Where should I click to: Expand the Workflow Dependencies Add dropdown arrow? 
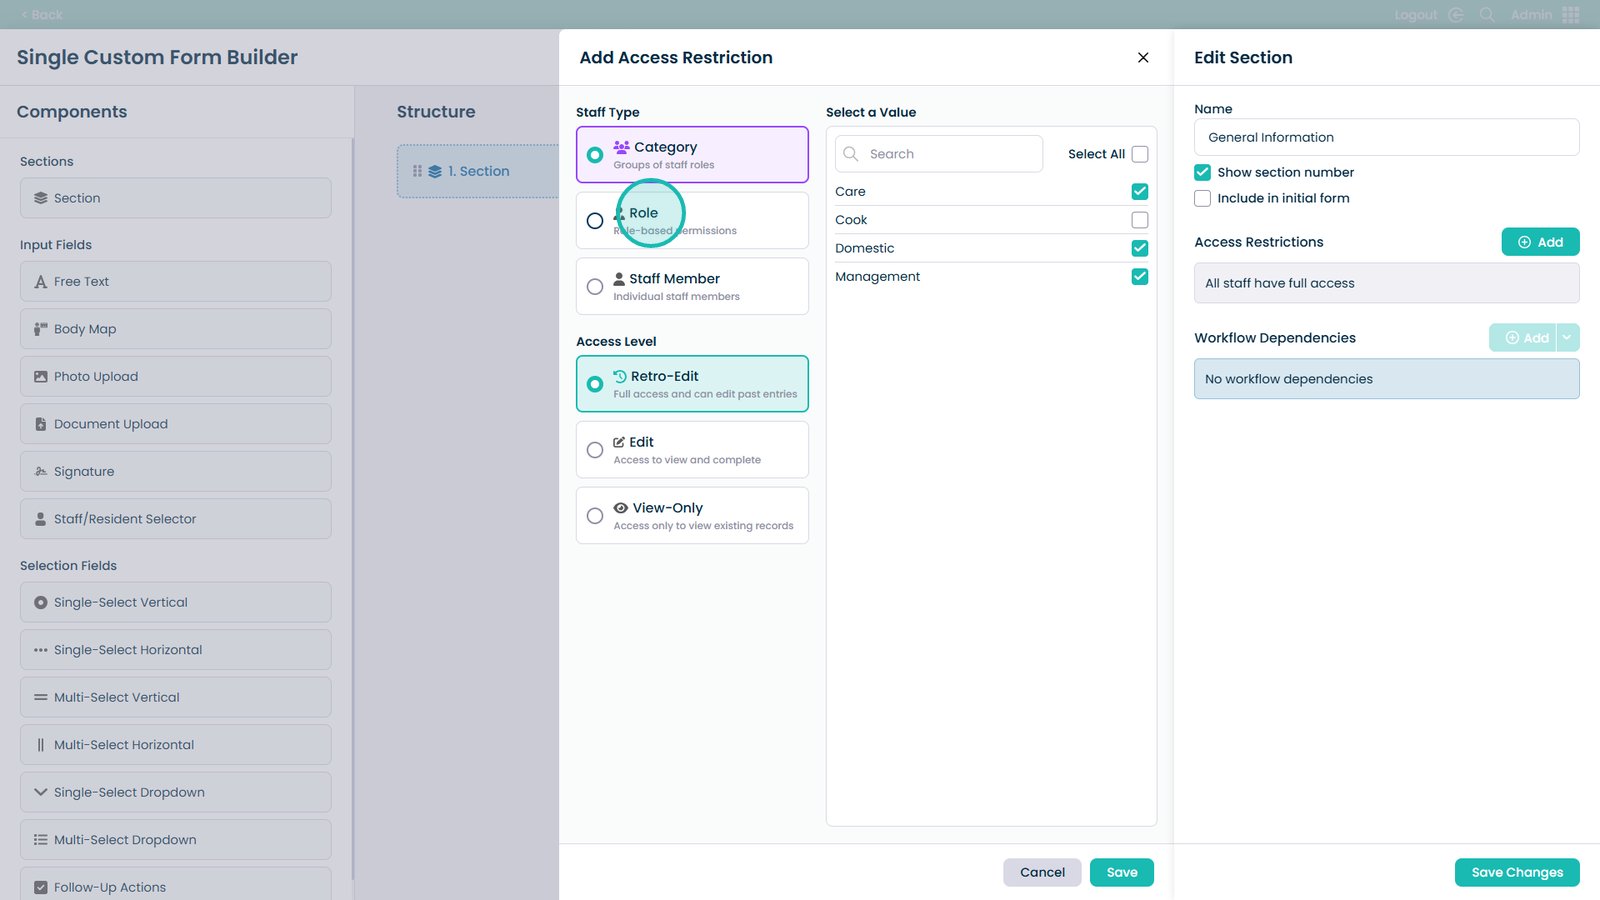[1567, 338]
